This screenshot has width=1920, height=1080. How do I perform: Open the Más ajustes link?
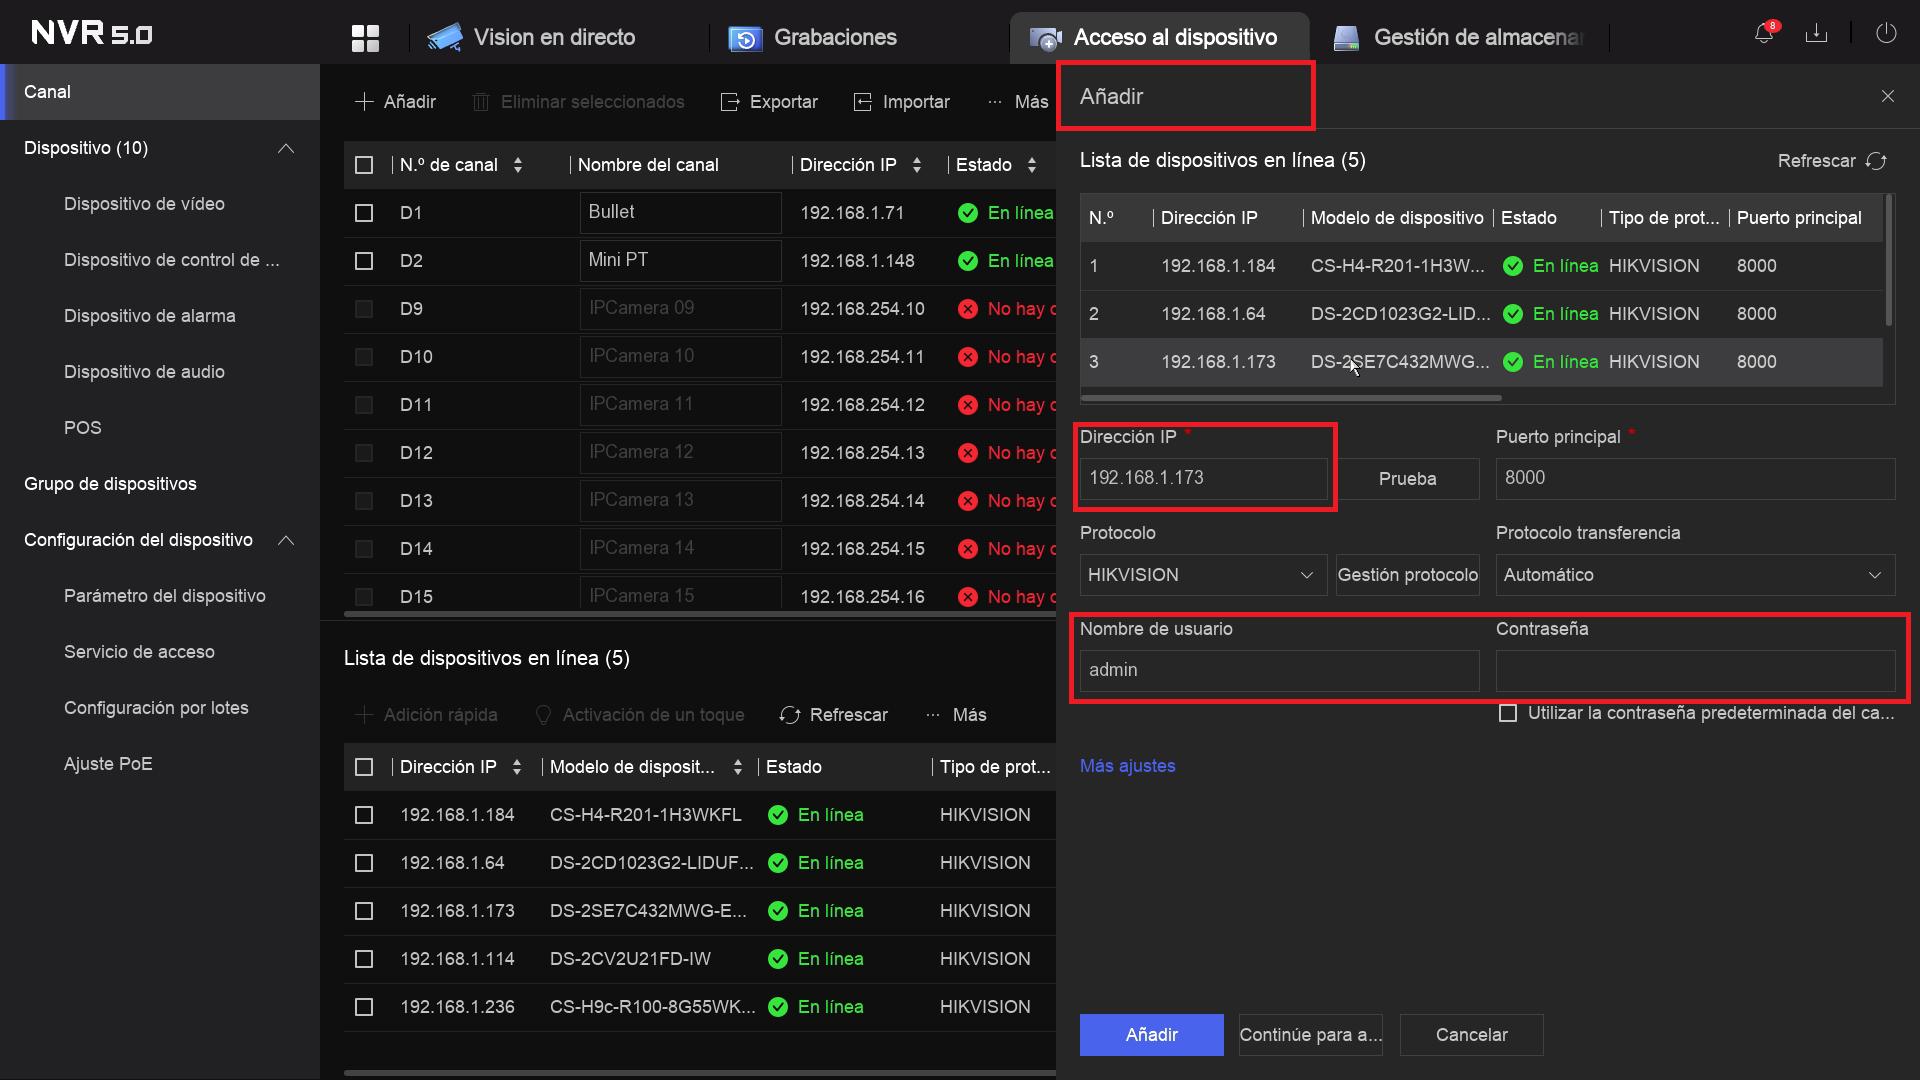[x=1127, y=766]
